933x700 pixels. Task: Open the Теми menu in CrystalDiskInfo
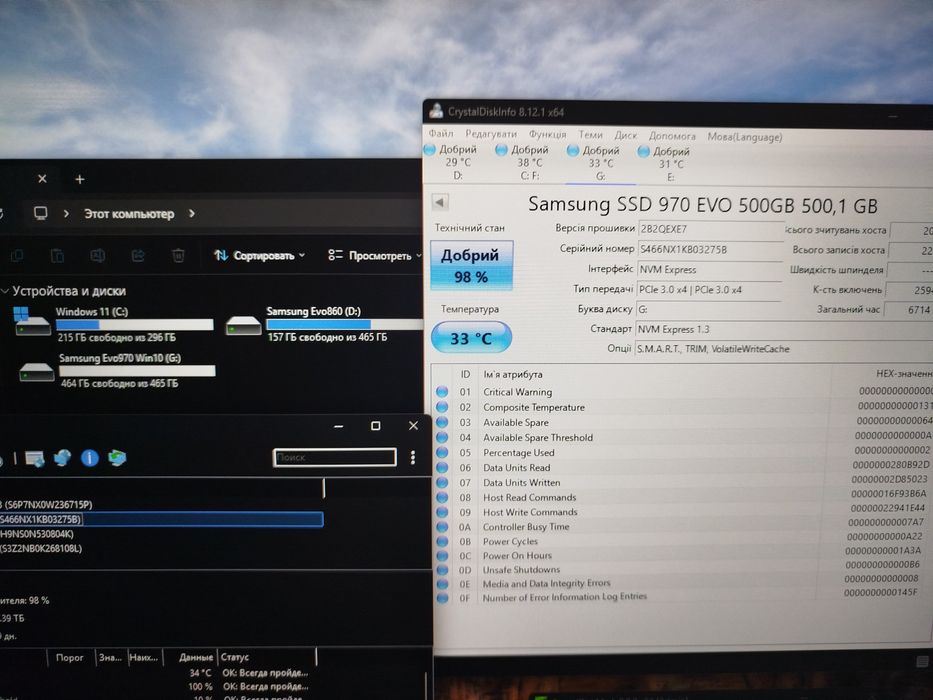coord(590,135)
